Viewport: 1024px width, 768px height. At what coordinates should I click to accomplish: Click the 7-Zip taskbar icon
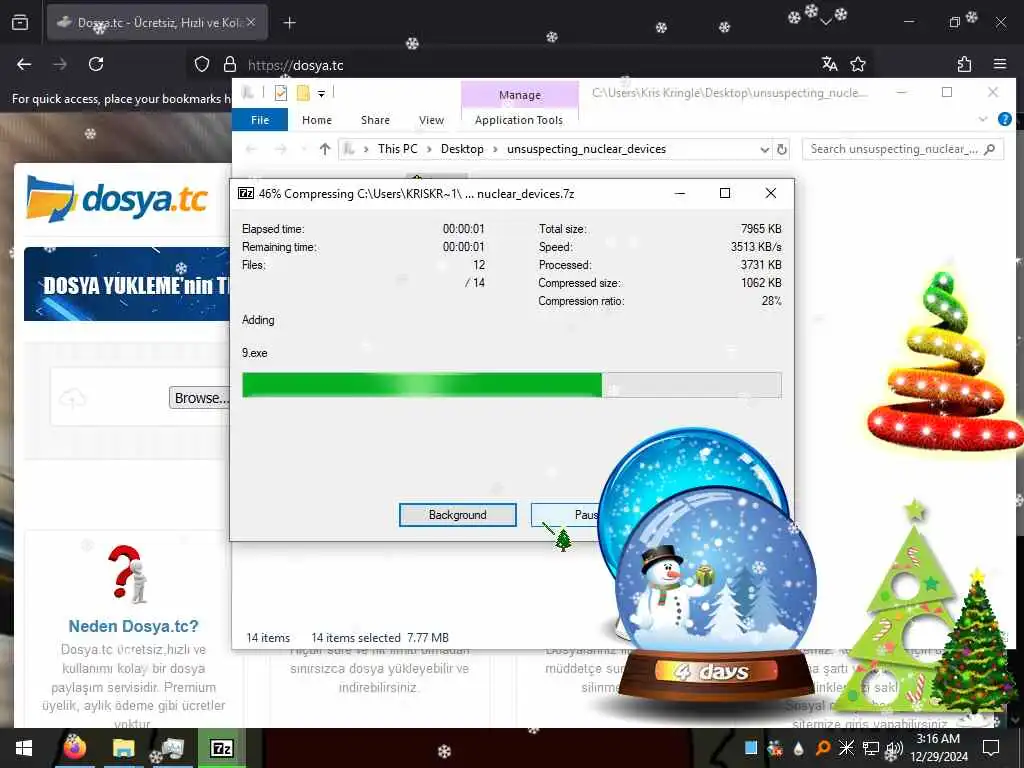[x=222, y=748]
